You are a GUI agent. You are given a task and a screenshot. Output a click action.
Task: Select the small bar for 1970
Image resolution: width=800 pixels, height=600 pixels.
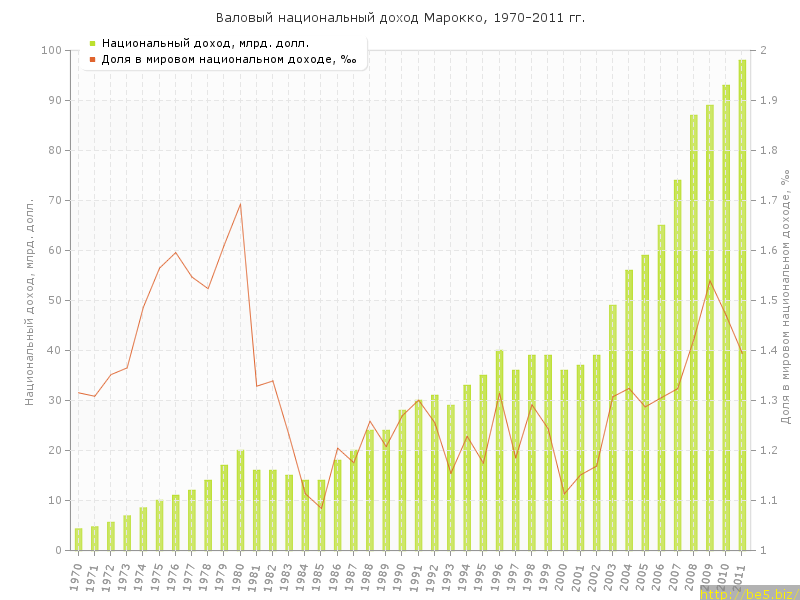click(78, 539)
